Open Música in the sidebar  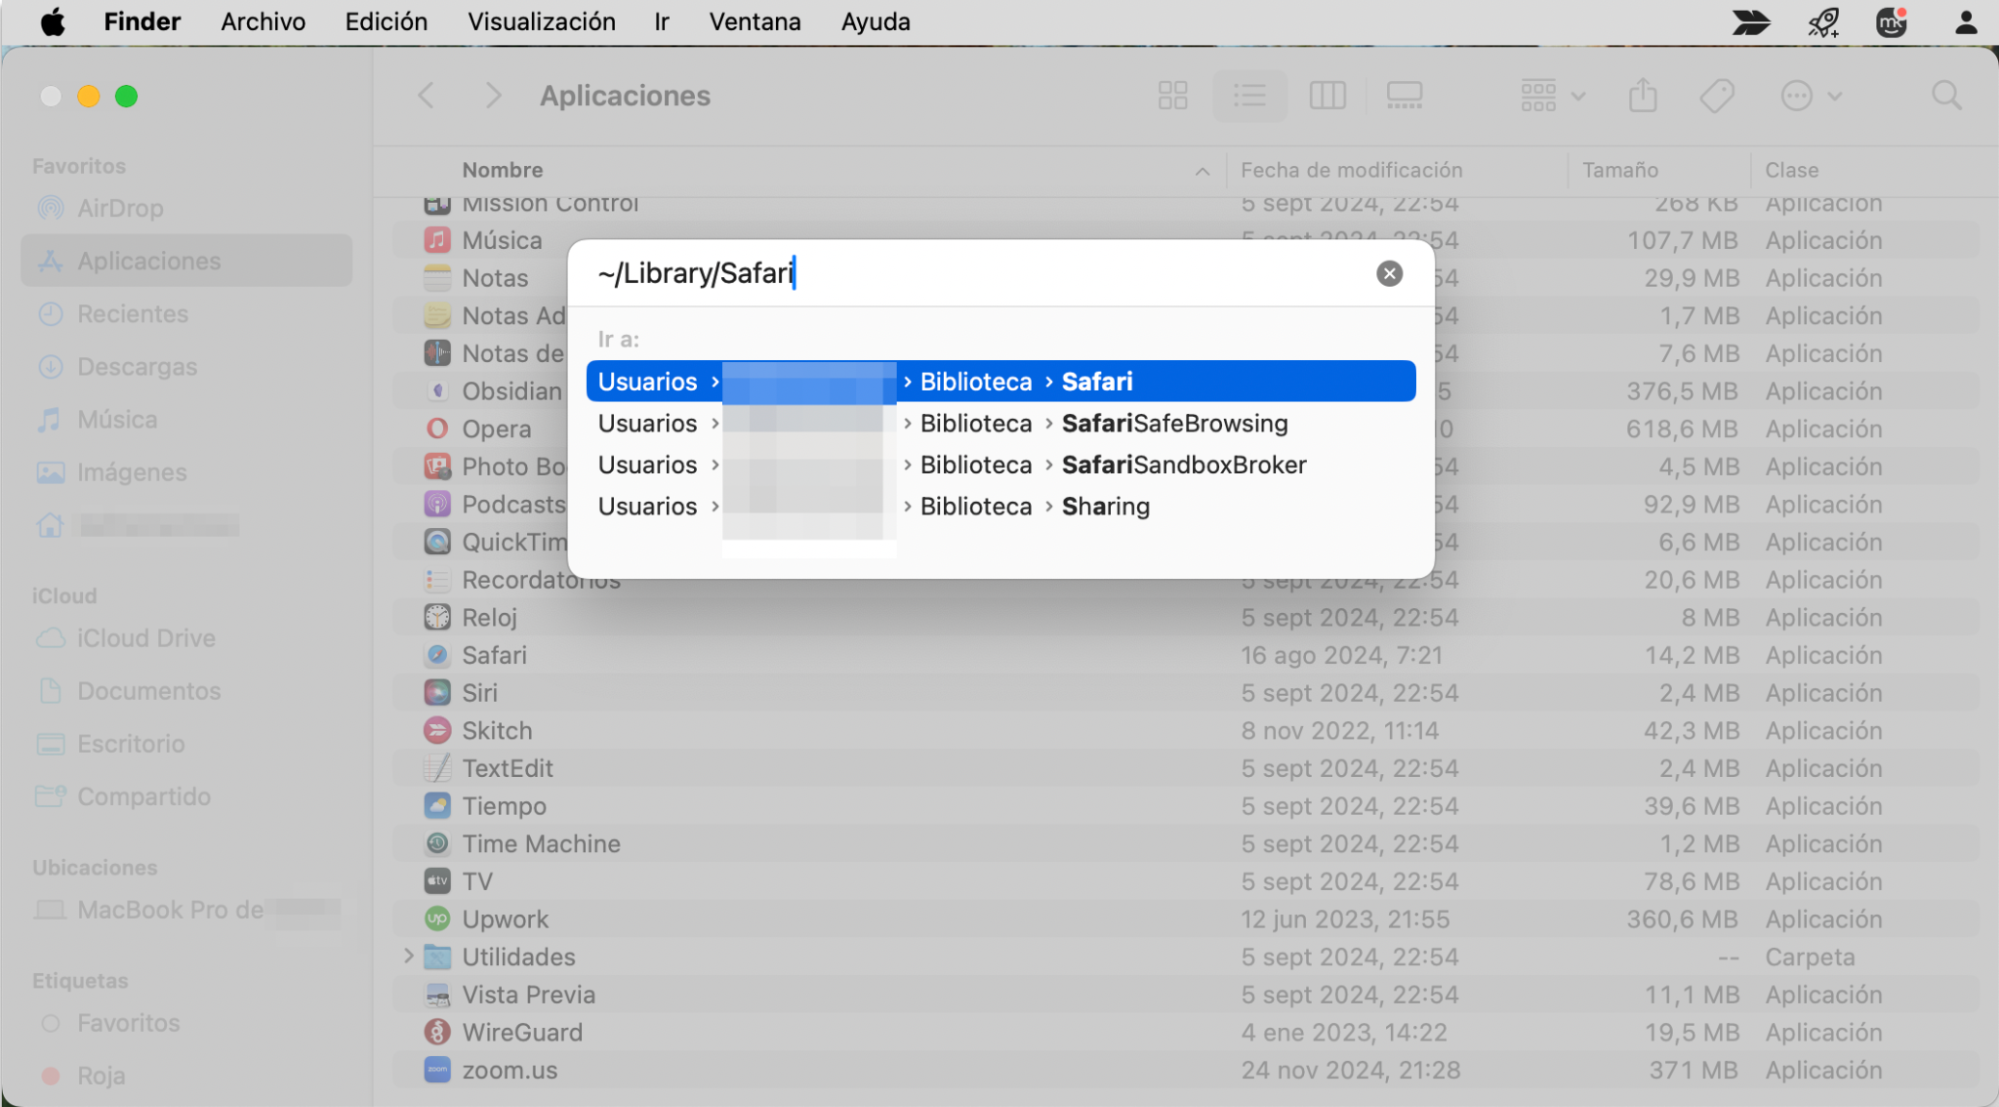186,420
